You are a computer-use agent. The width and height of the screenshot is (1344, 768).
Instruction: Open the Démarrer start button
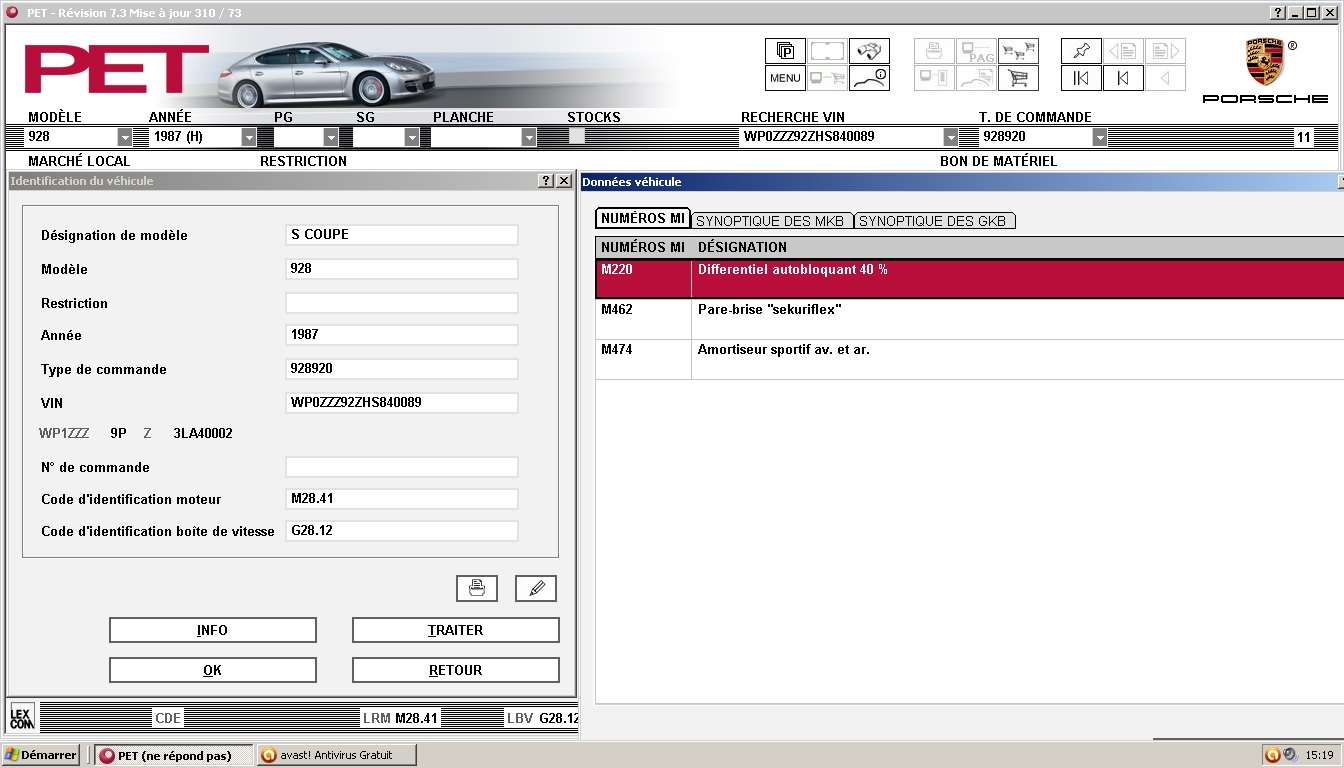[x=42, y=755]
